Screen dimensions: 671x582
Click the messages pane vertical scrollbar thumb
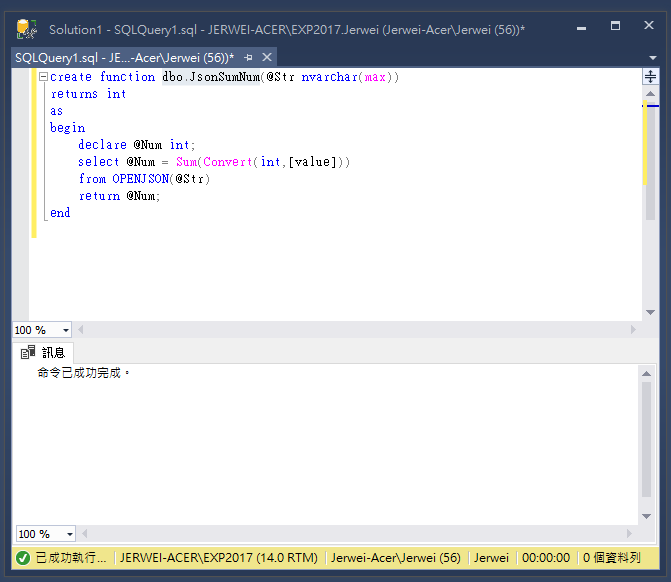(647, 439)
